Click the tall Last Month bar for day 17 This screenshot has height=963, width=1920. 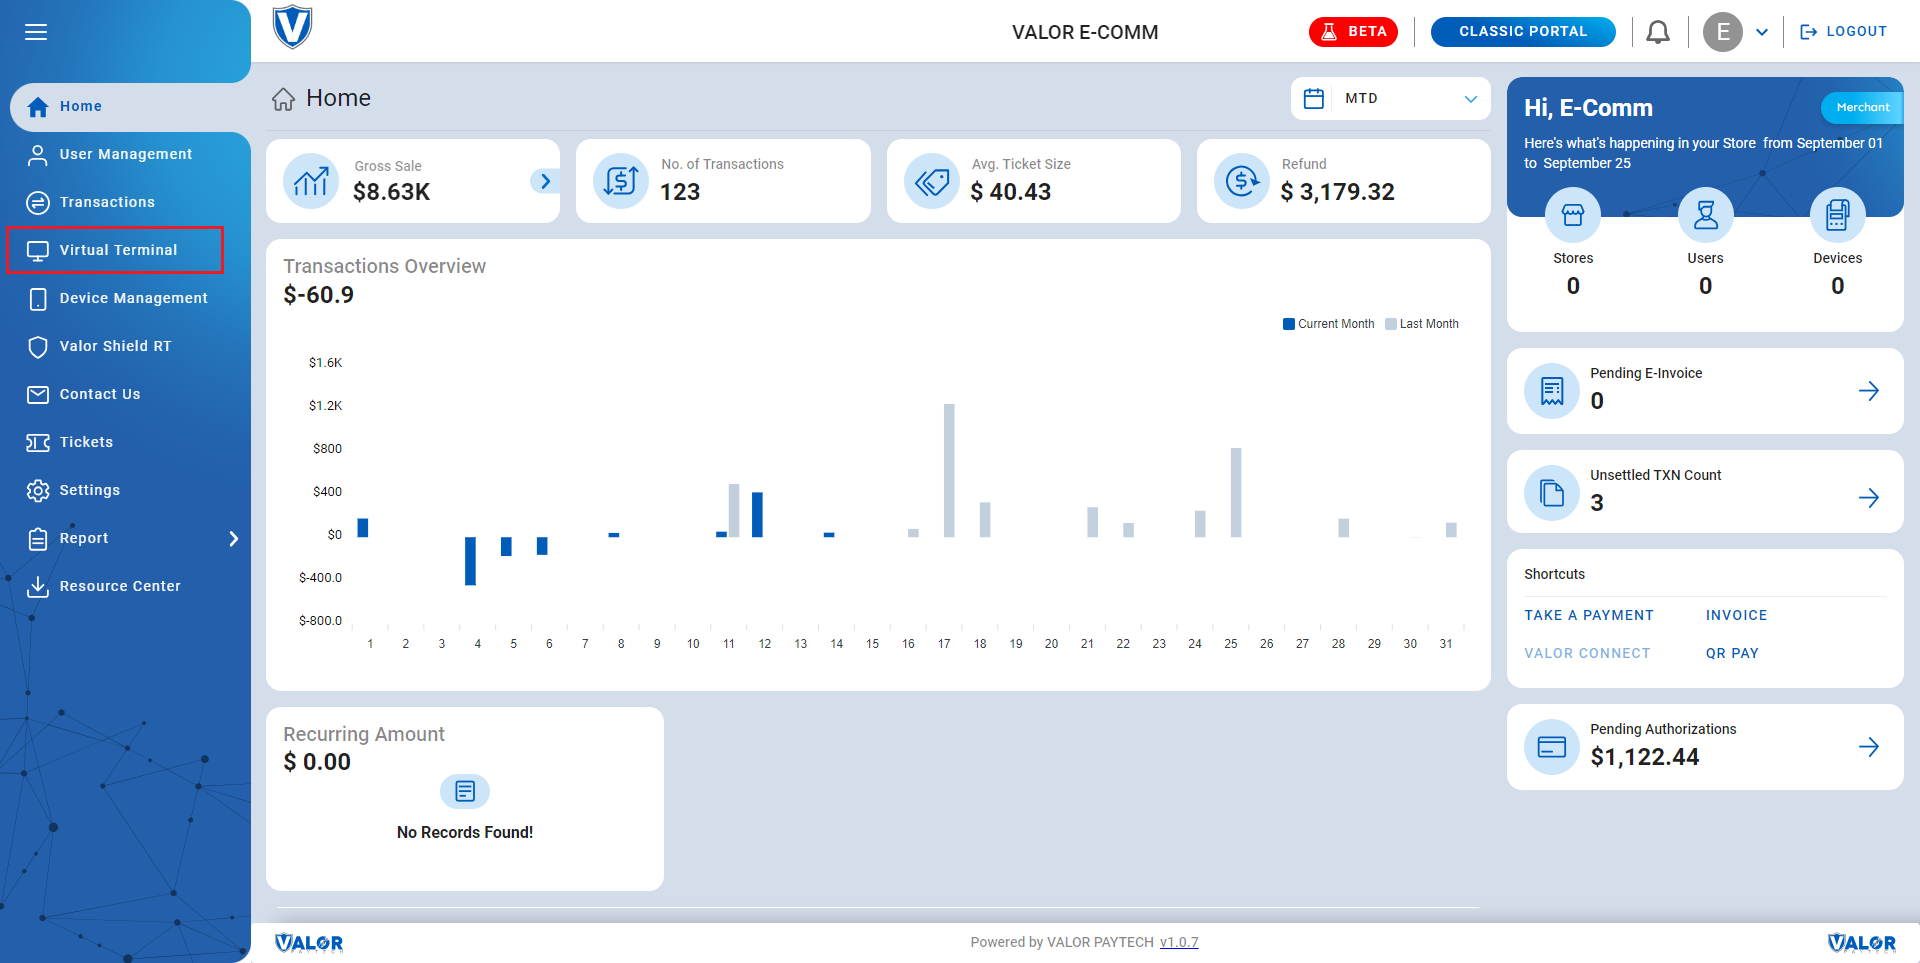(x=949, y=470)
